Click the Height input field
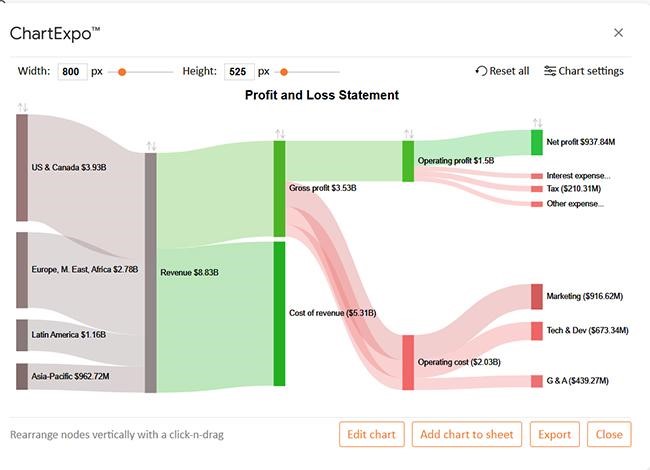Screen dimensions: 650x470 [x=240, y=72]
